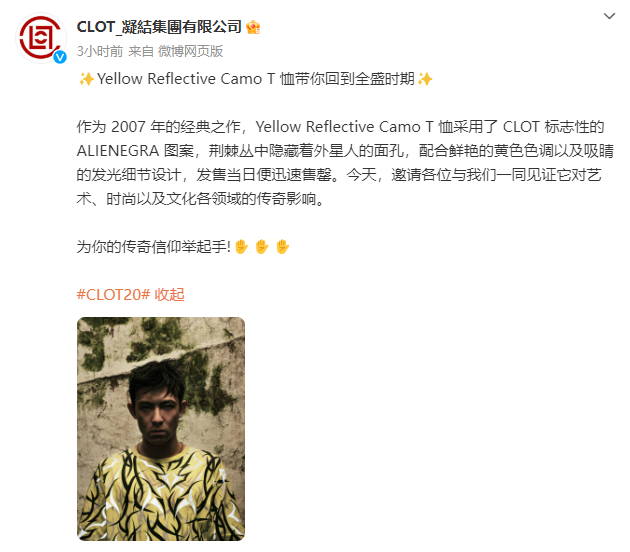Click the paragraph line starting 作为 2007 年
The height and width of the screenshot is (552, 630).
(x=340, y=127)
